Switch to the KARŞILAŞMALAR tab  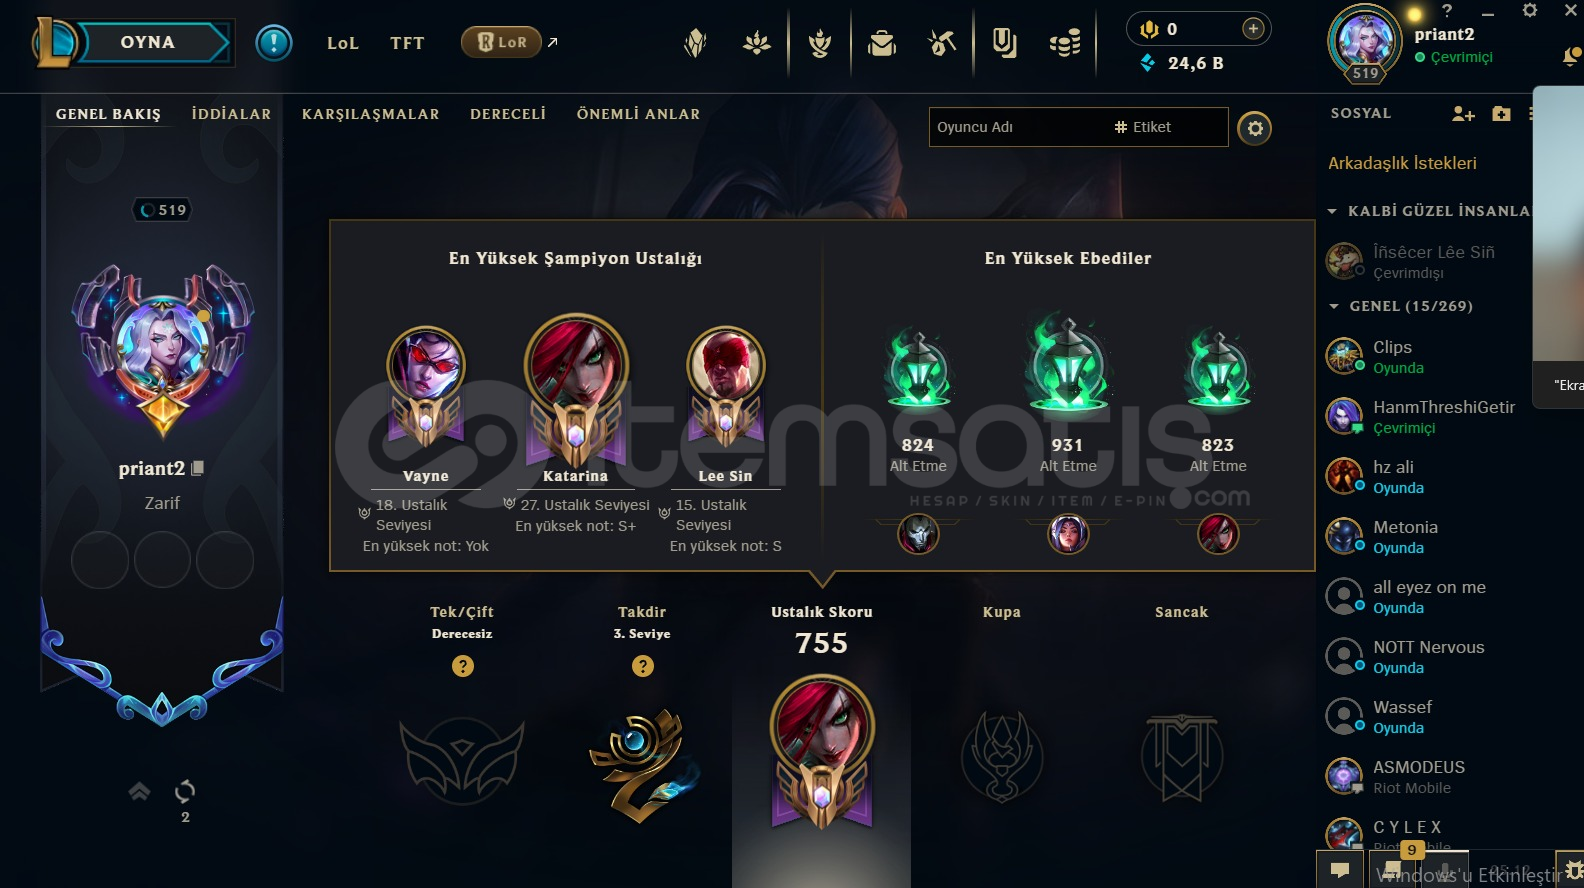(x=371, y=114)
